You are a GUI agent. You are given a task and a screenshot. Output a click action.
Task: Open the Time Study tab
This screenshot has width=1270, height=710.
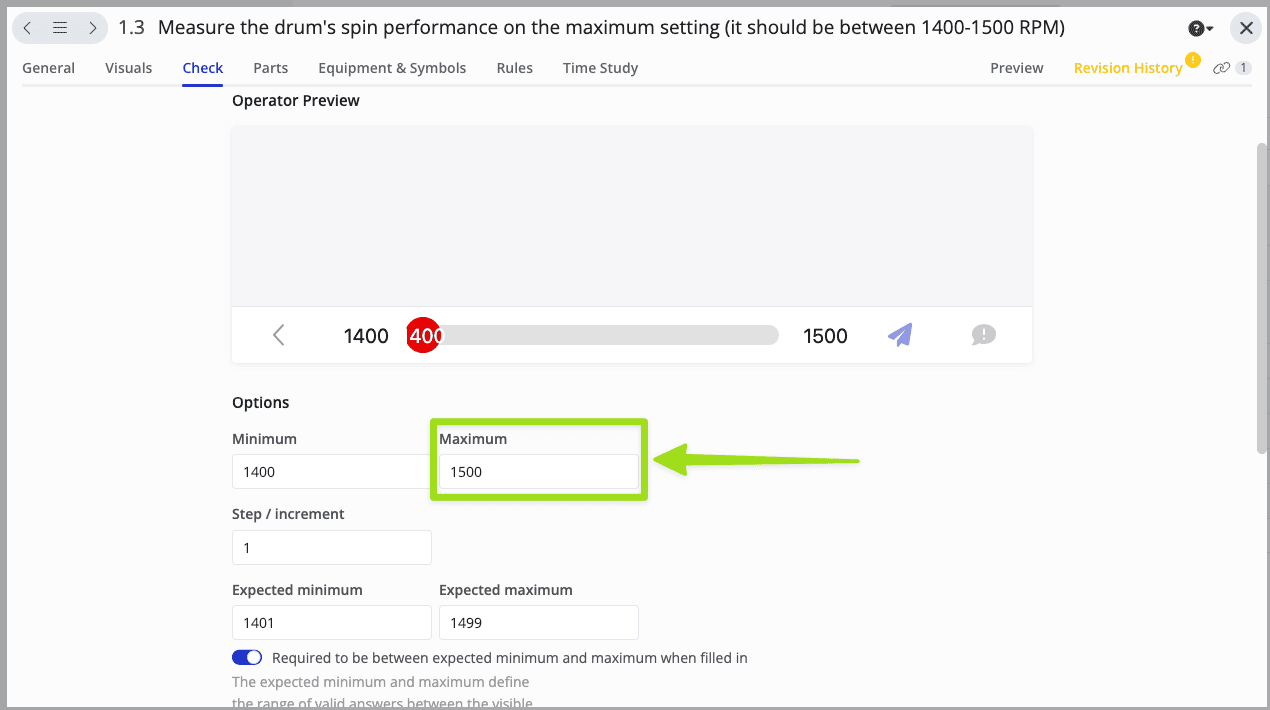(x=600, y=68)
